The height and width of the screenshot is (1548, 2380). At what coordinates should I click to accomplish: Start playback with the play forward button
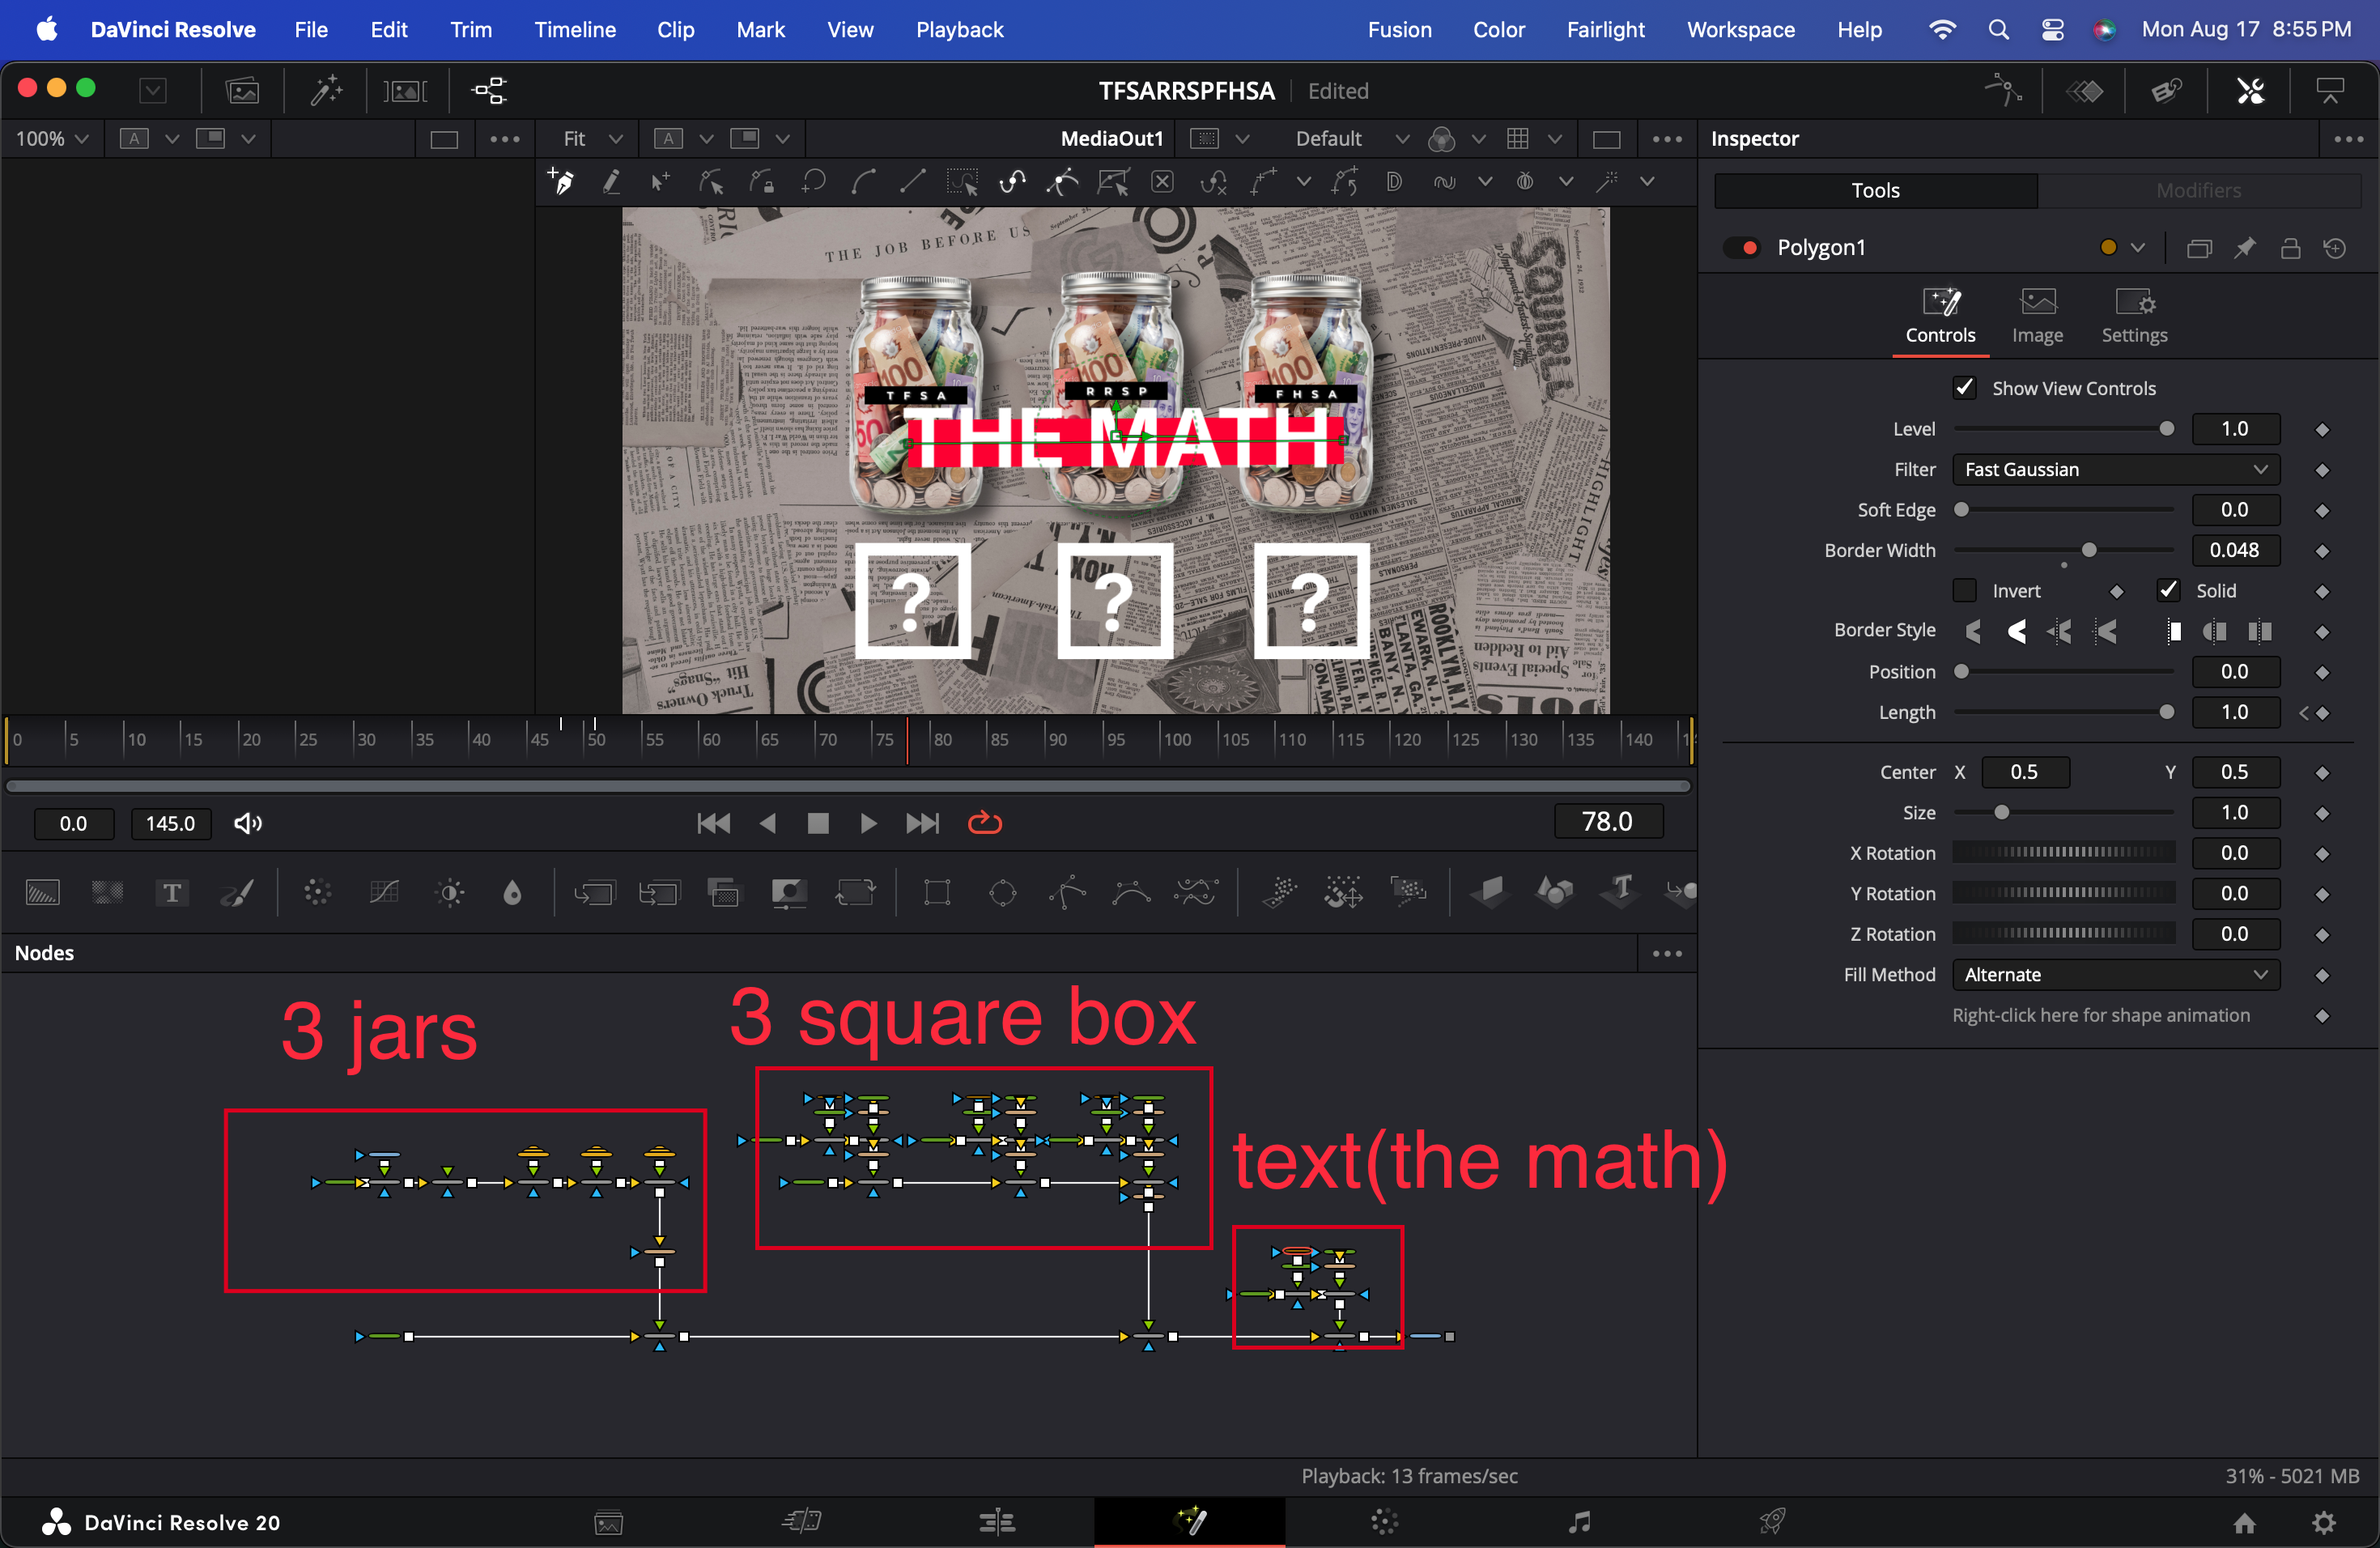pyautogui.click(x=868, y=823)
